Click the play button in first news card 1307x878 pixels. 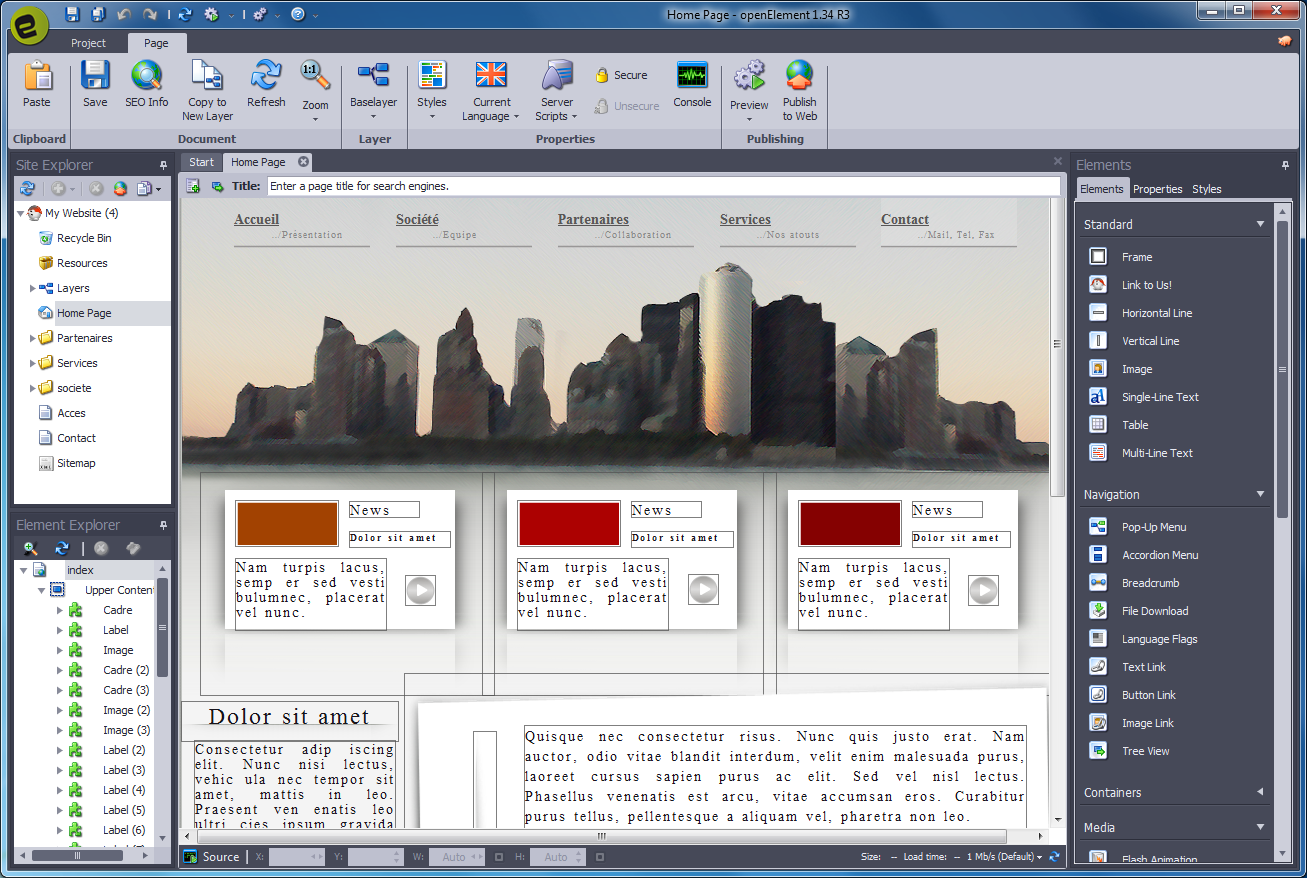420,590
